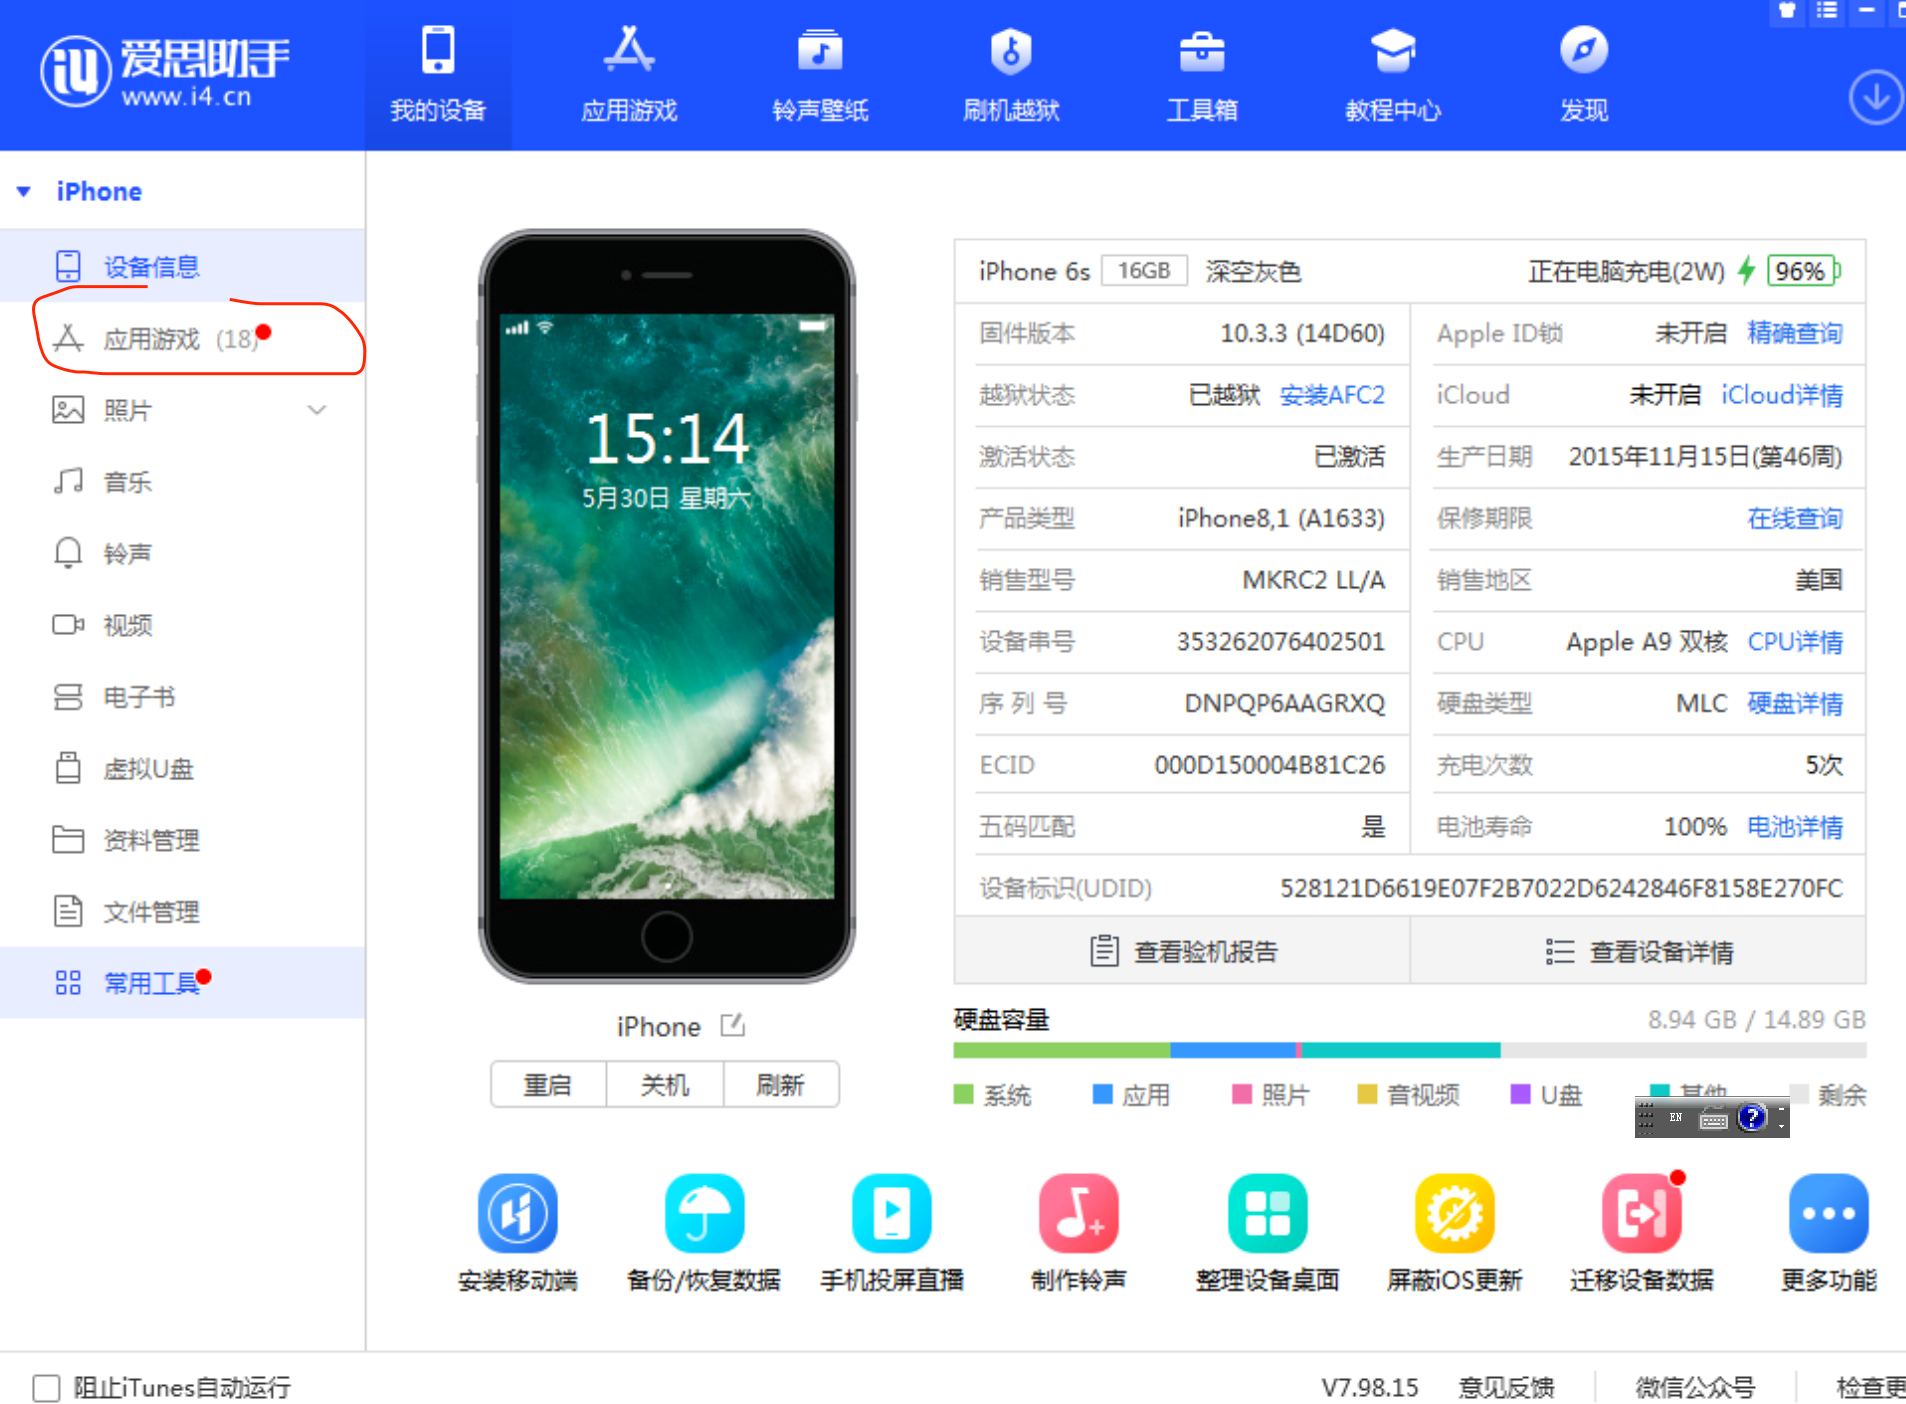The width and height of the screenshot is (1906, 1404).
Task: Click the disk capacity usage bar
Action: [1410, 1050]
